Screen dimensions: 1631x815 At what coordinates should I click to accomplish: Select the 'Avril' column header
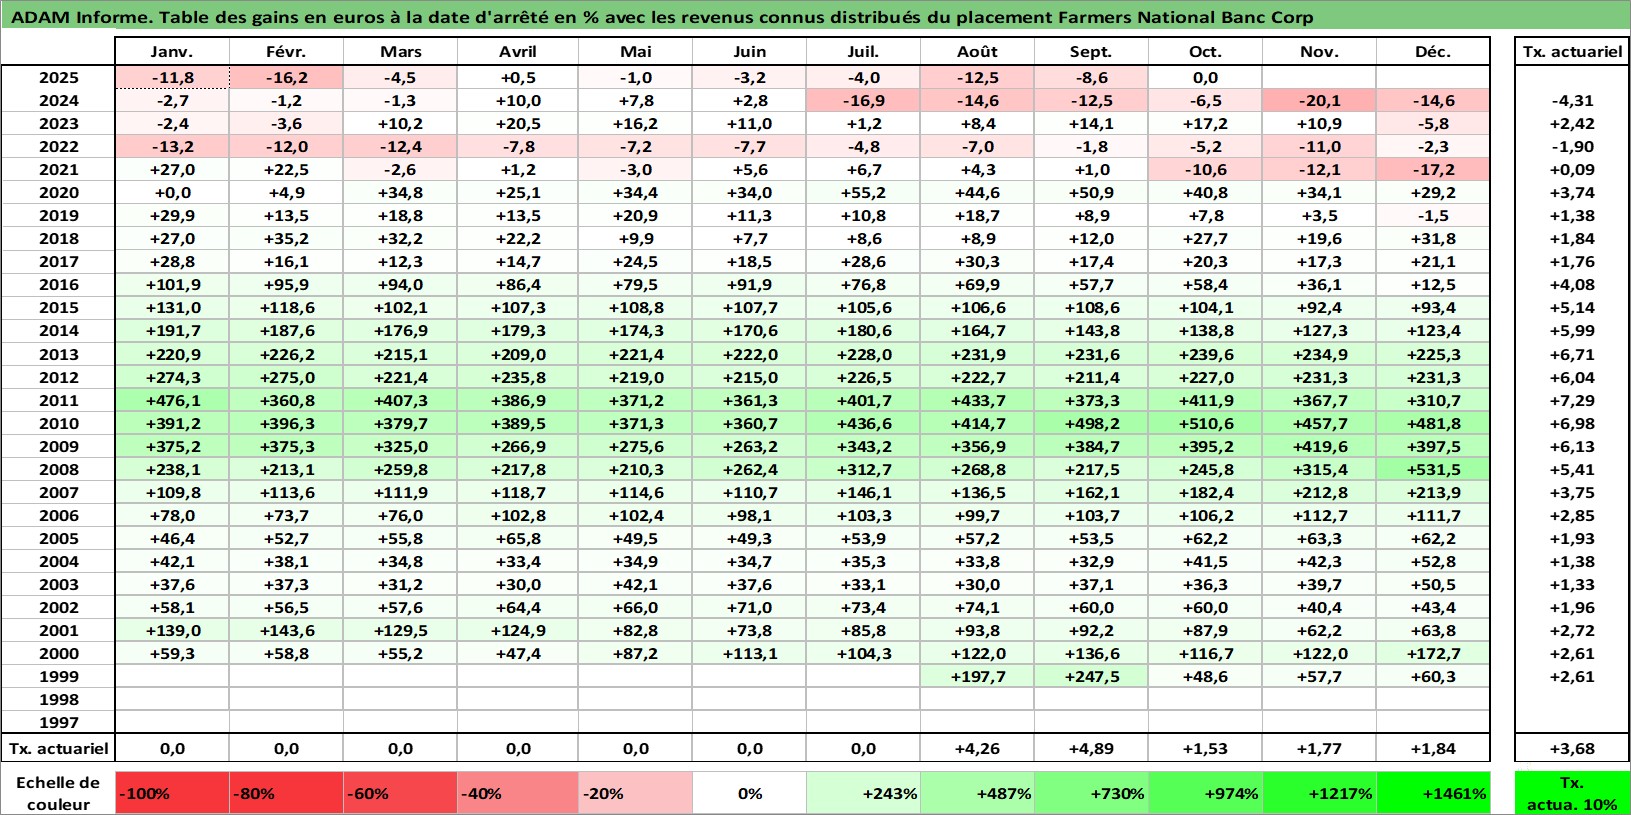point(518,52)
